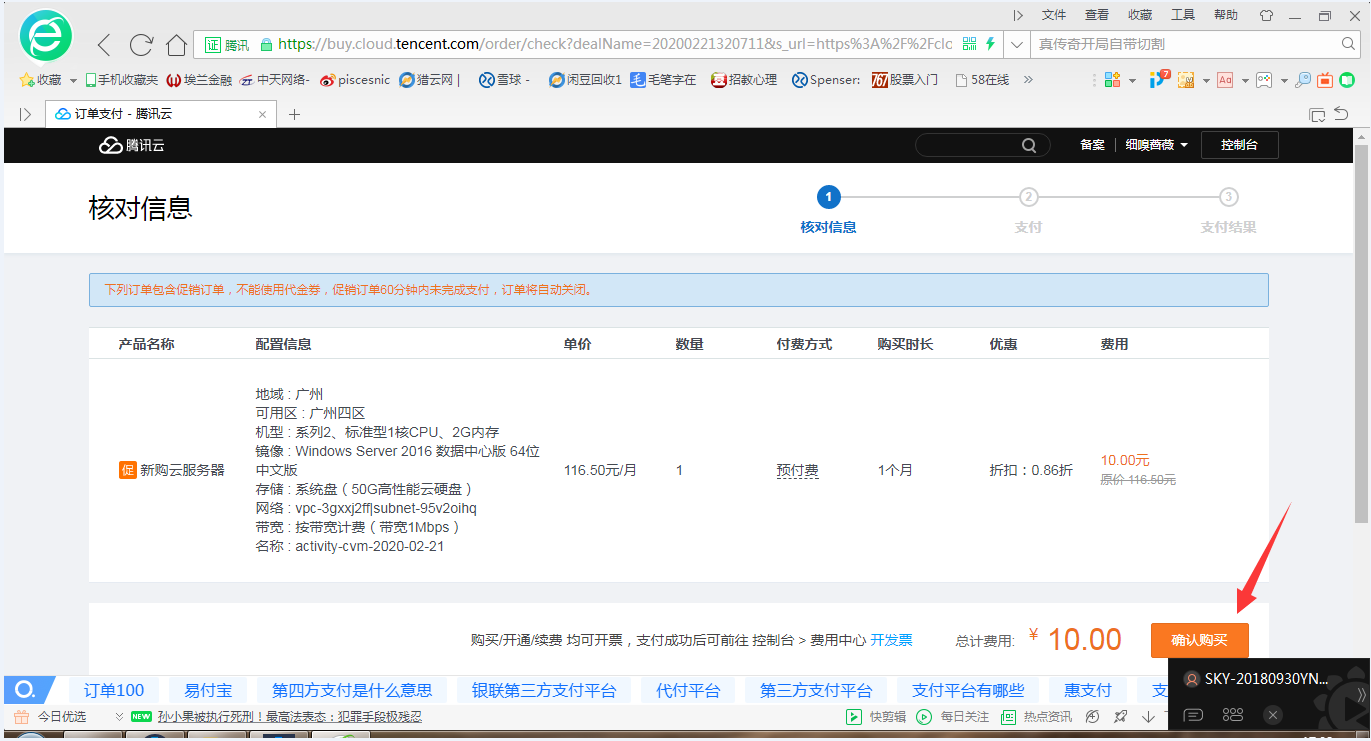The height and width of the screenshot is (741, 1371).
Task: Click the 订单100 suggestion
Action: tap(114, 690)
